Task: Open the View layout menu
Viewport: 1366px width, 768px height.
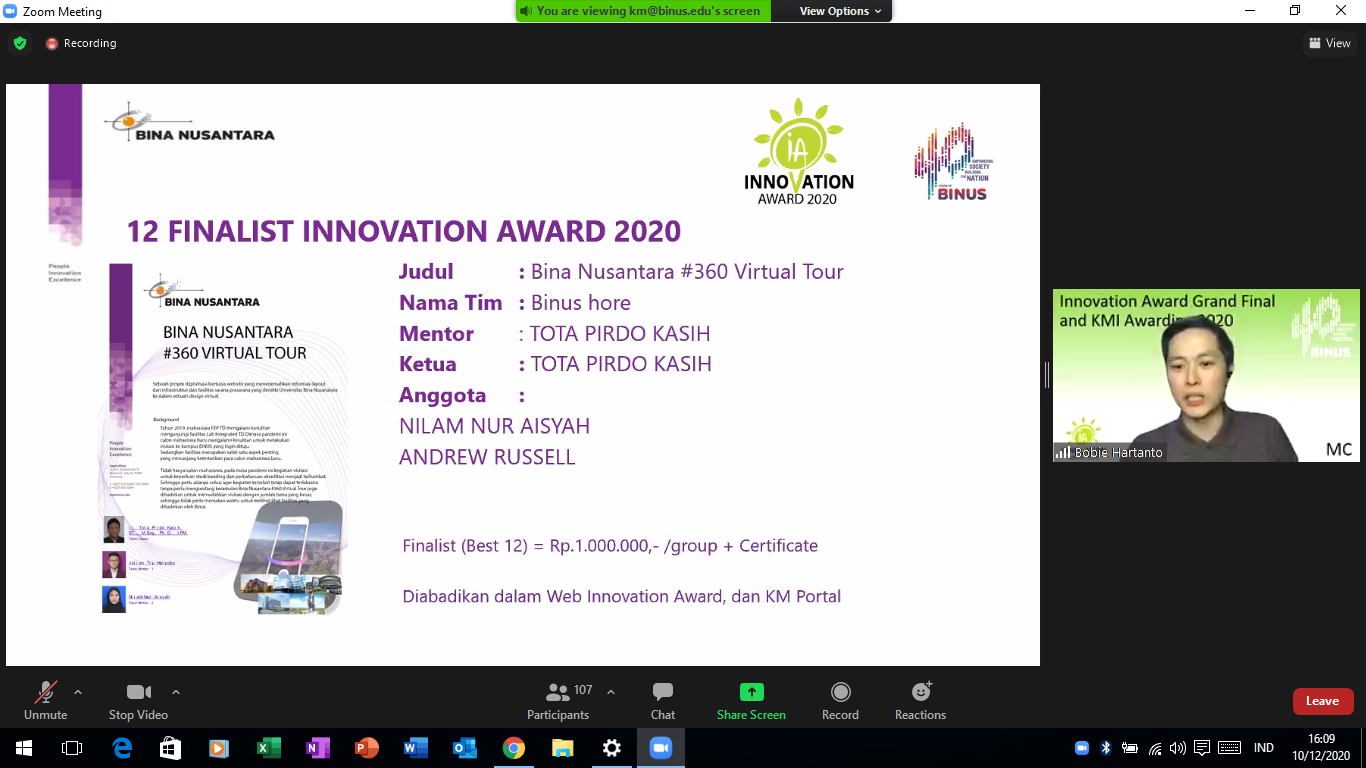Action: pos(1330,43)
